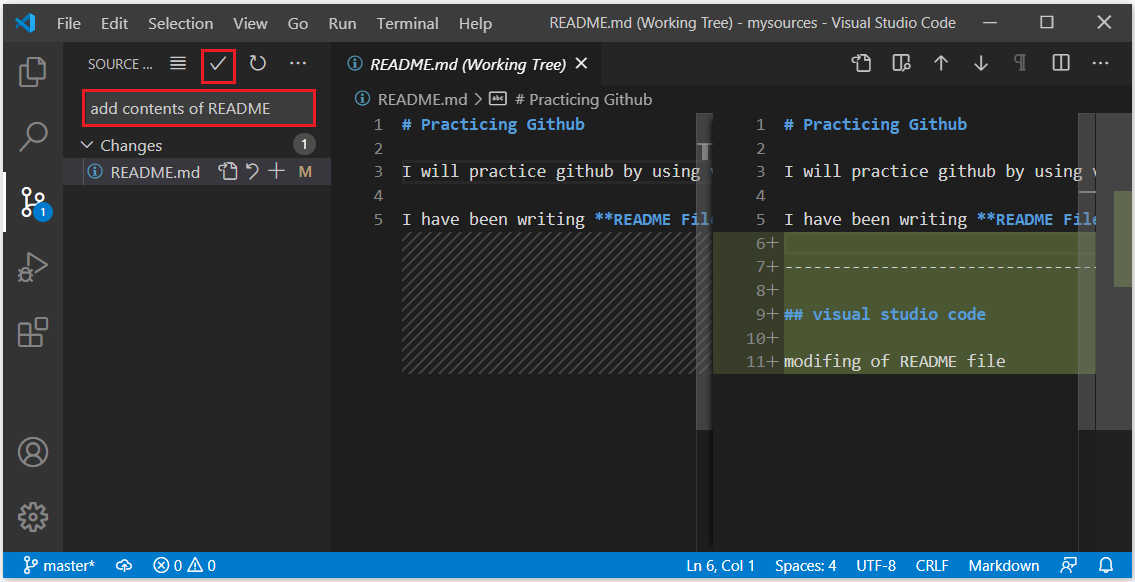Click 'modifing of README file' line
Image resolution: width=1135 pixels, height=582 pixels.
[x=895, y=361]
